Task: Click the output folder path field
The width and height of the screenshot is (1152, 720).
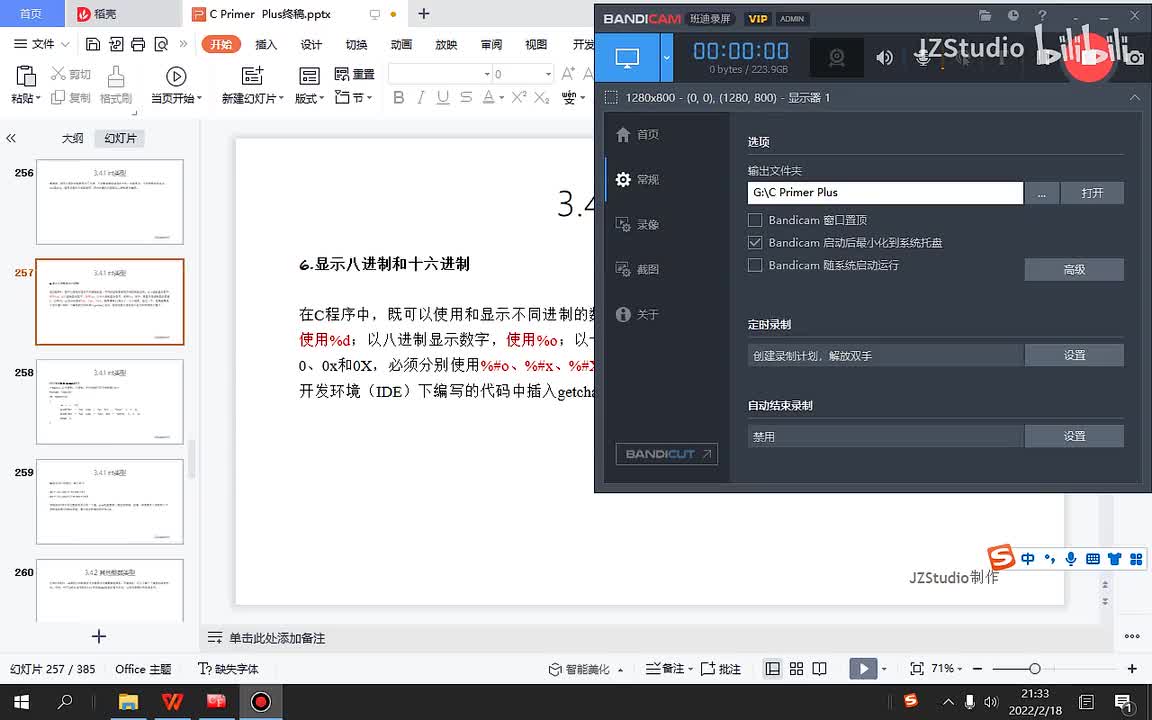Action: coord(885,192)
